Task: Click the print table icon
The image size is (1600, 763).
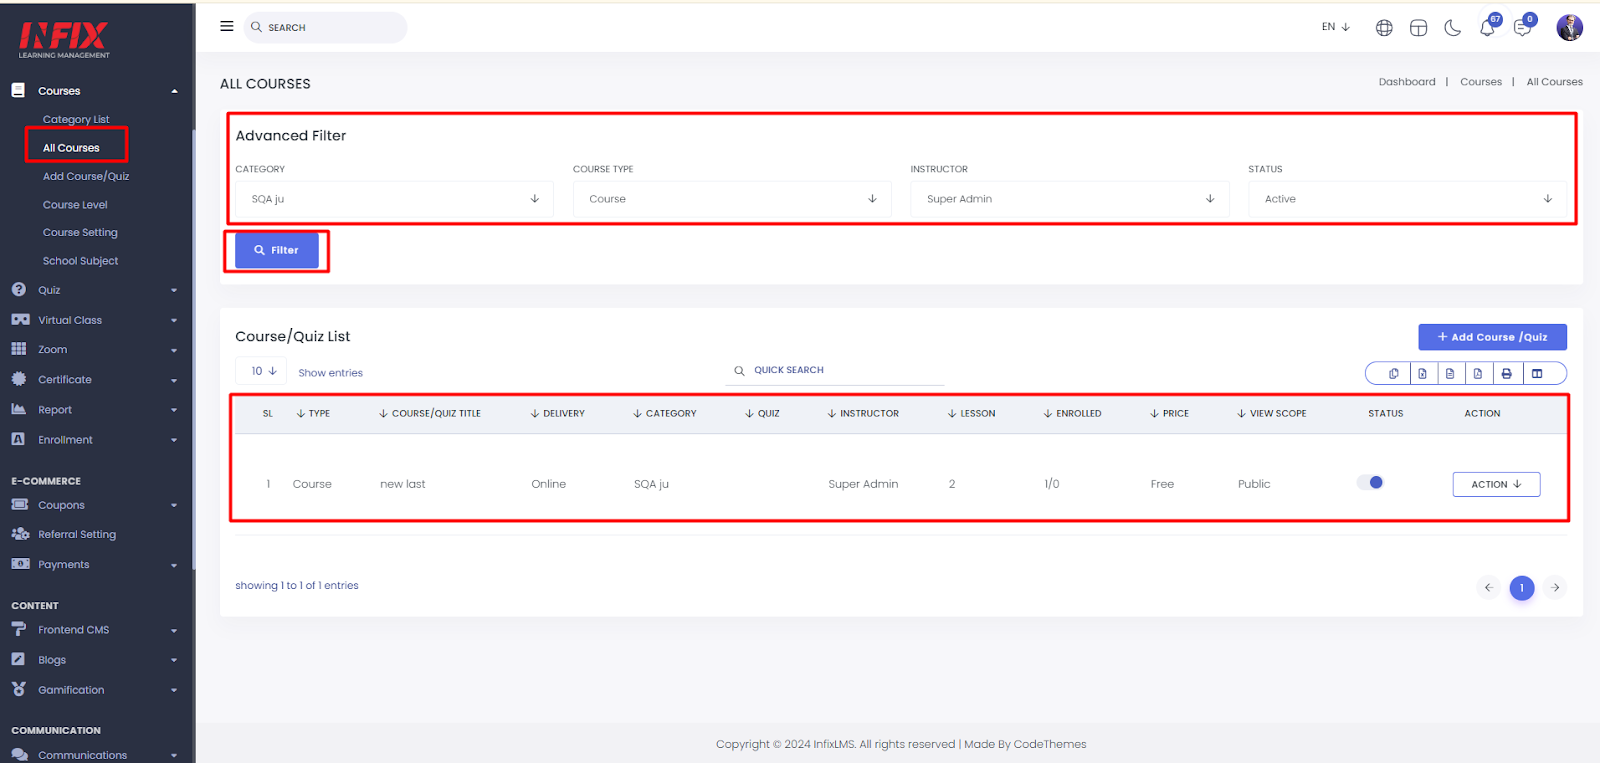Action: (1506, 373)
